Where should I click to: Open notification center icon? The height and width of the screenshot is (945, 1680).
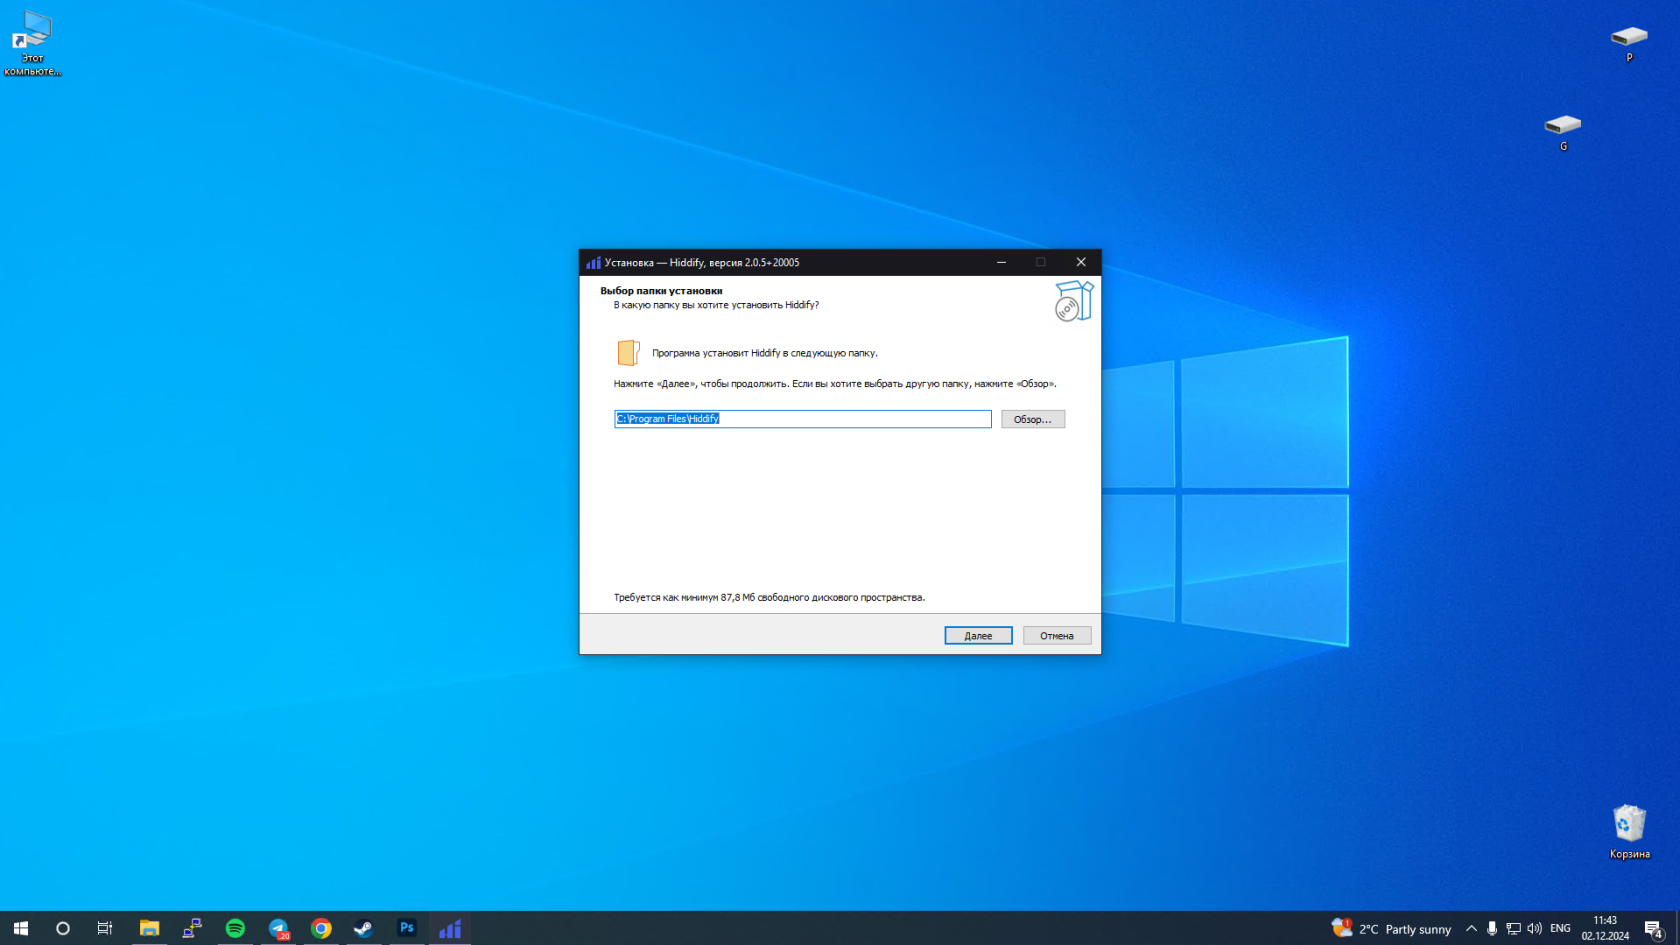pos(1654,929)
